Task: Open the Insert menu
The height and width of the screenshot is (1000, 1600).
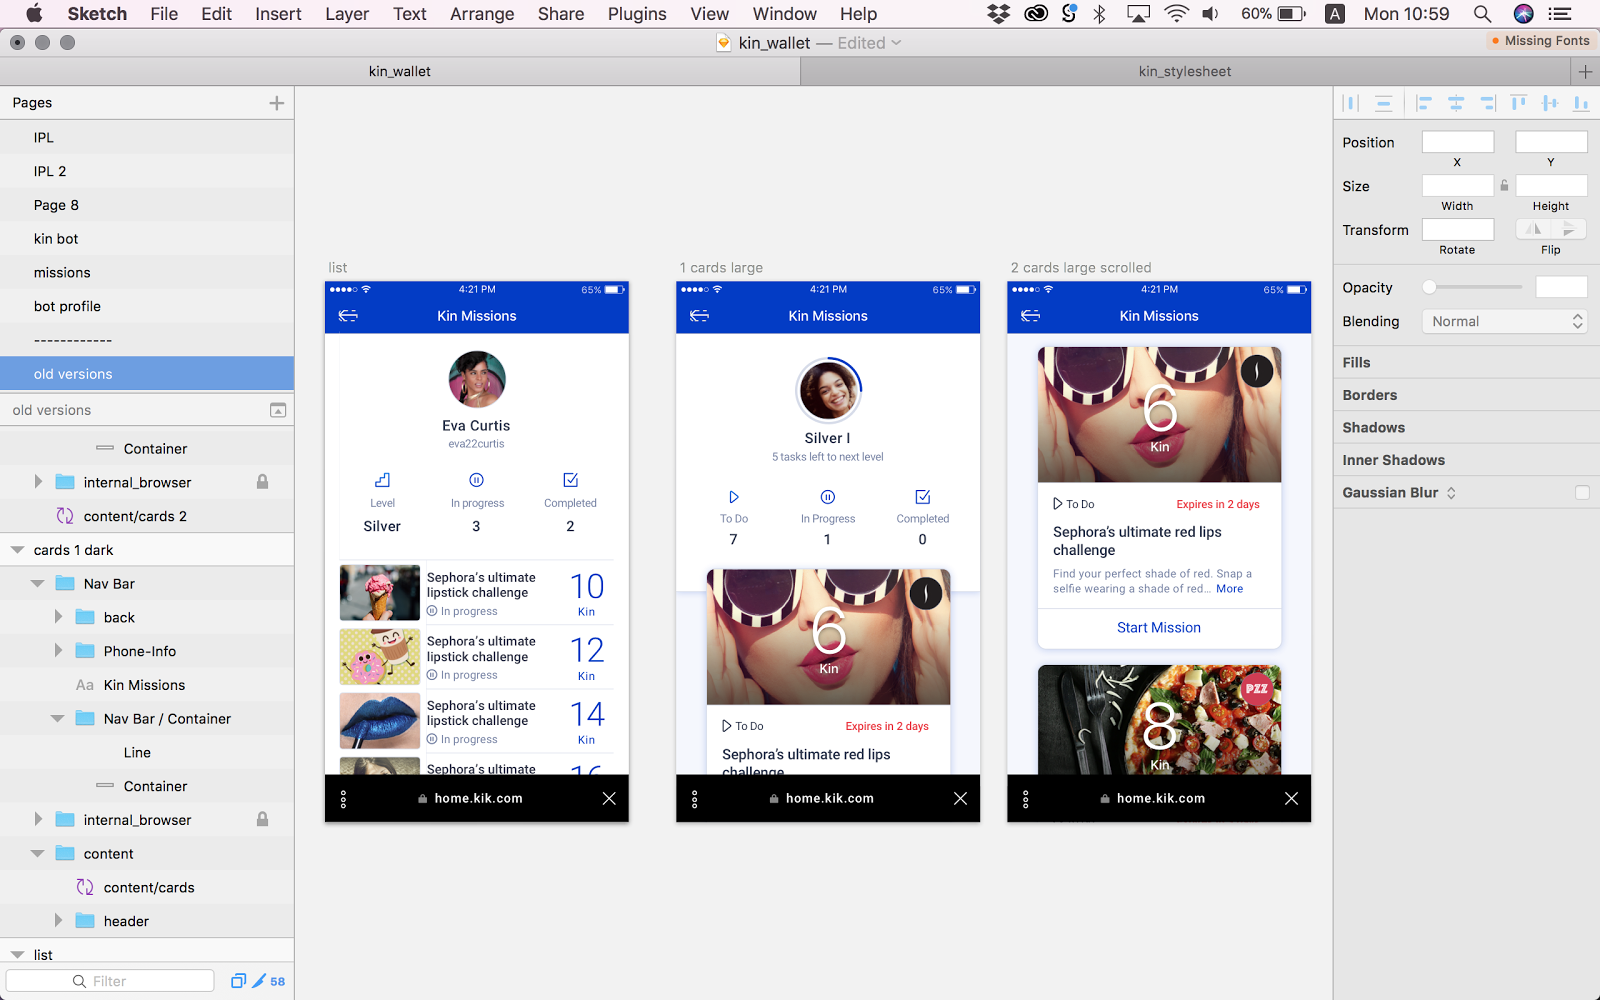Action: pos(278,14)
